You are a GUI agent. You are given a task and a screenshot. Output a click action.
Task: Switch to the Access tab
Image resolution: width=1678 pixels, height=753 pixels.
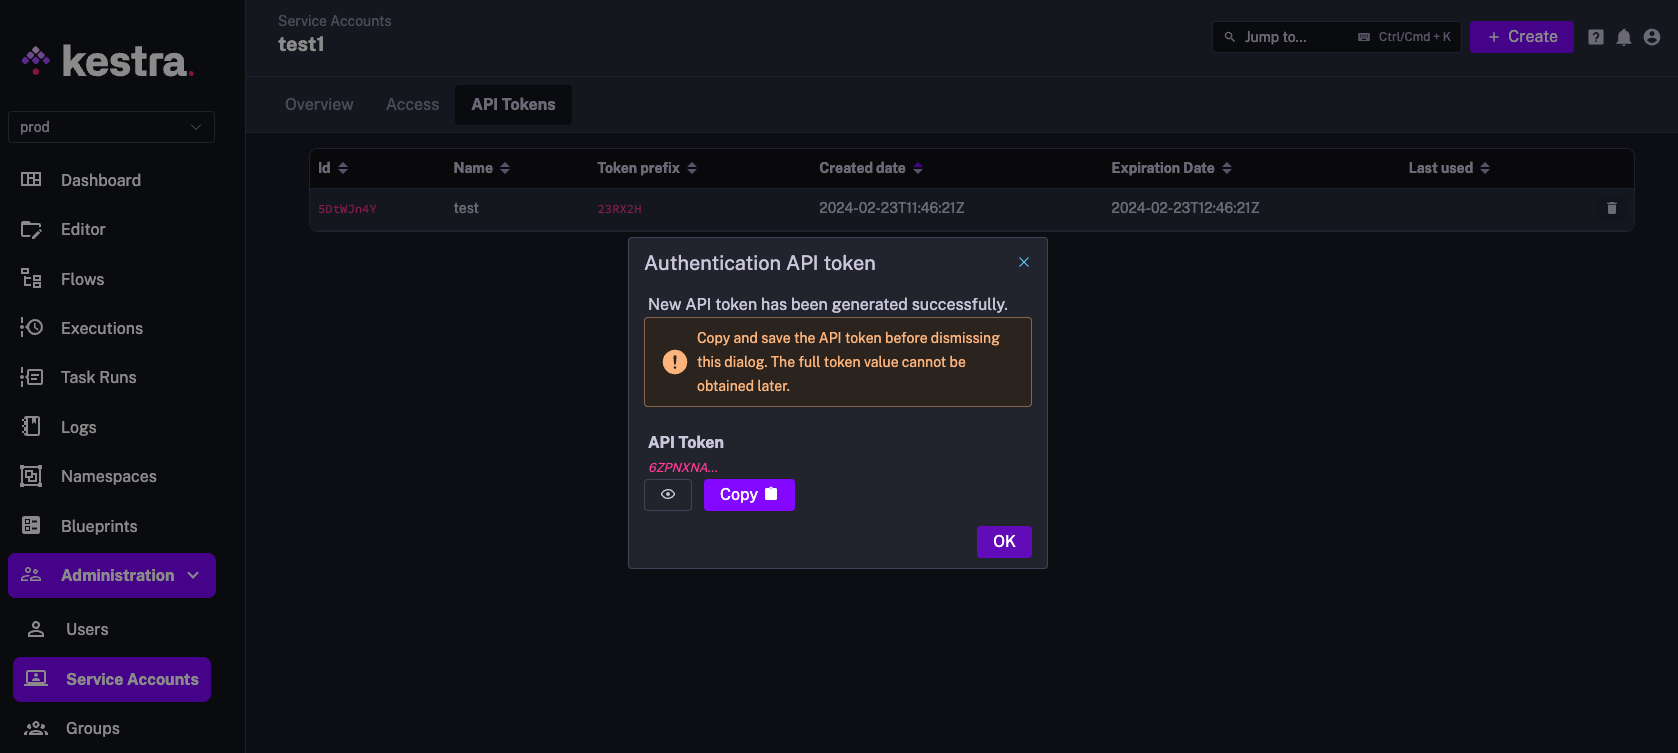click(412, 104)
